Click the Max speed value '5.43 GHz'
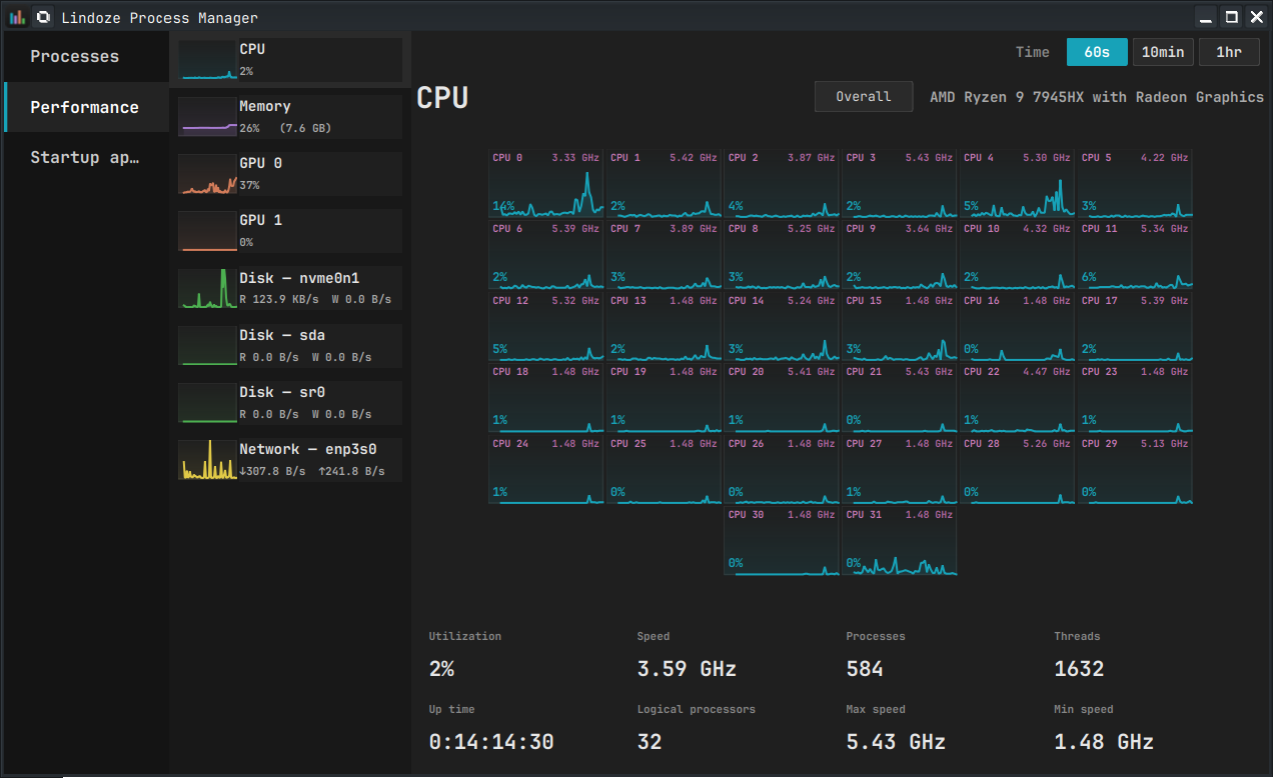Viewport: 1273px width, 778px height. point(896,742)
